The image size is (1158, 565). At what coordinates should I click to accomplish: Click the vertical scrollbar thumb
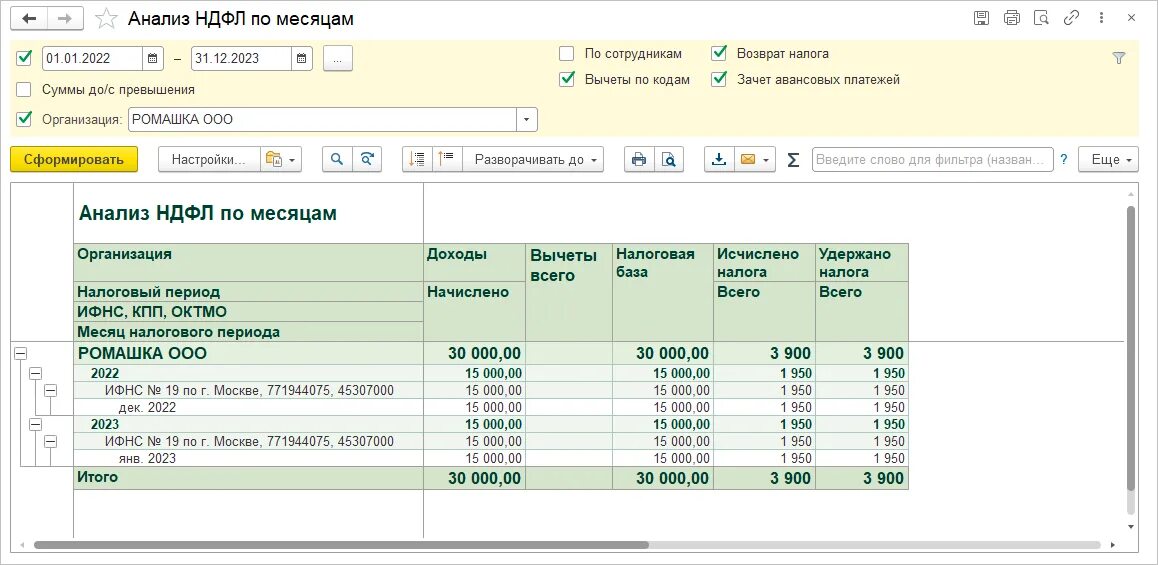coord(1131,347)
